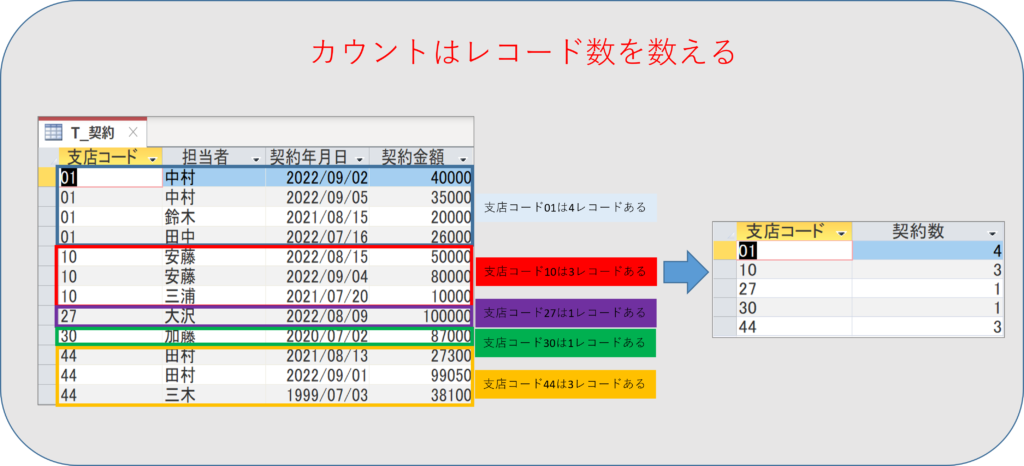1024x466 pixels.
Task: Click the date cell 2022/09/02
Action: click(317, 177)
